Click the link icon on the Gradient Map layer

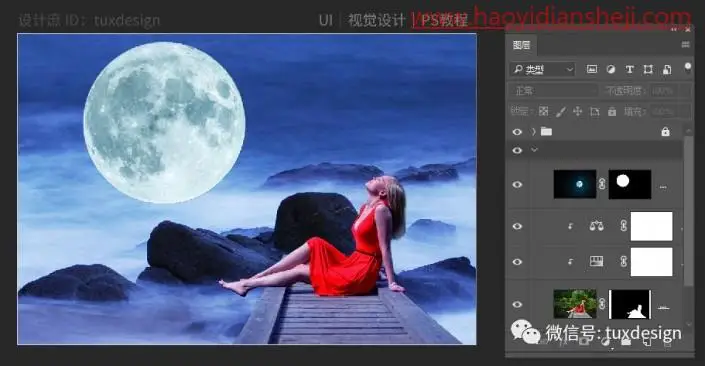click(624, 261)
